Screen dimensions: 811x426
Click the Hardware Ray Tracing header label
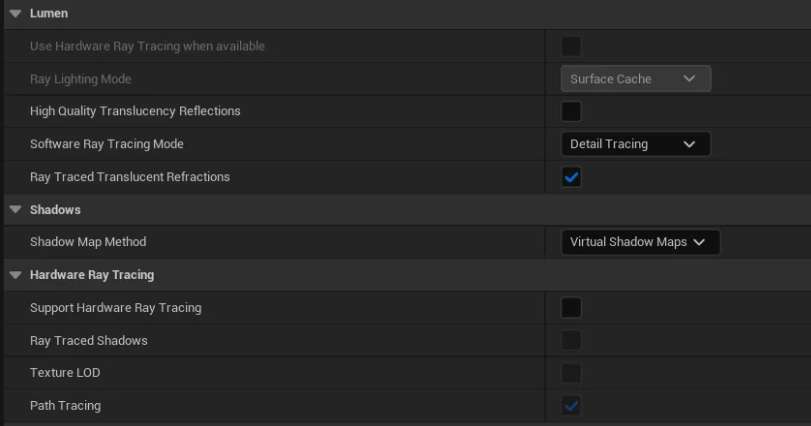pyautogui.click(x=92, y=275)
